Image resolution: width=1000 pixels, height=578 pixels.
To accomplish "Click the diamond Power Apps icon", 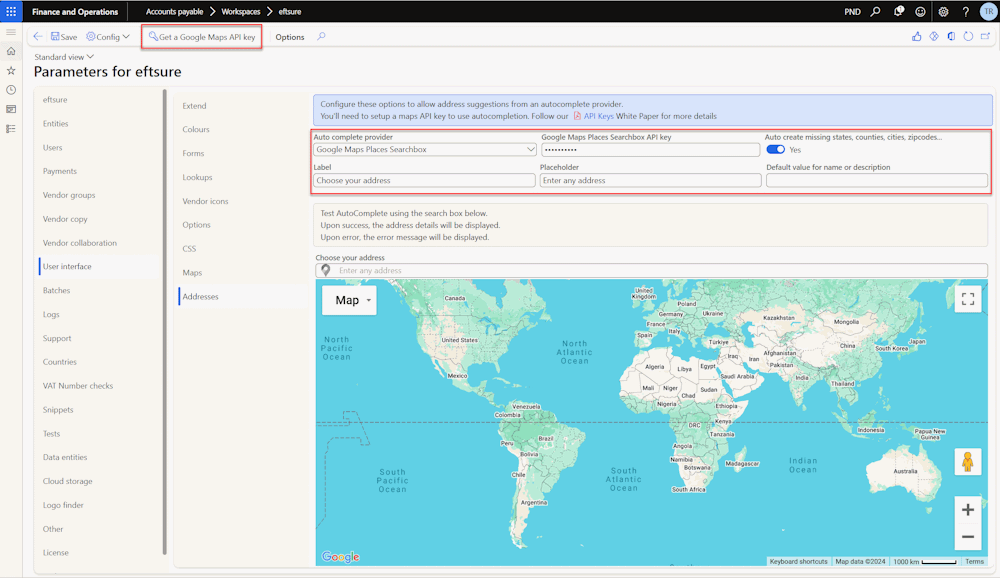I will [x=934, y=36].
